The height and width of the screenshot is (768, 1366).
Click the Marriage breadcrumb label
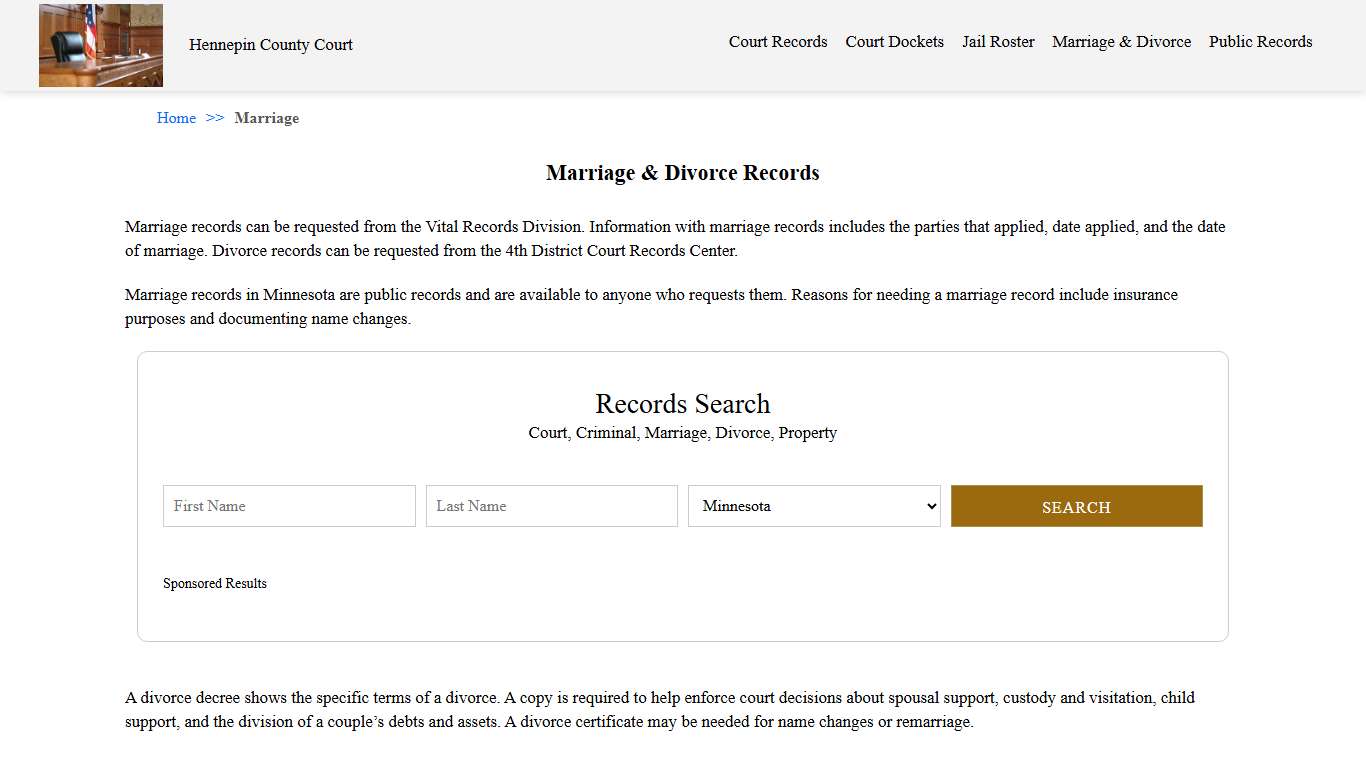pos(266,118)
